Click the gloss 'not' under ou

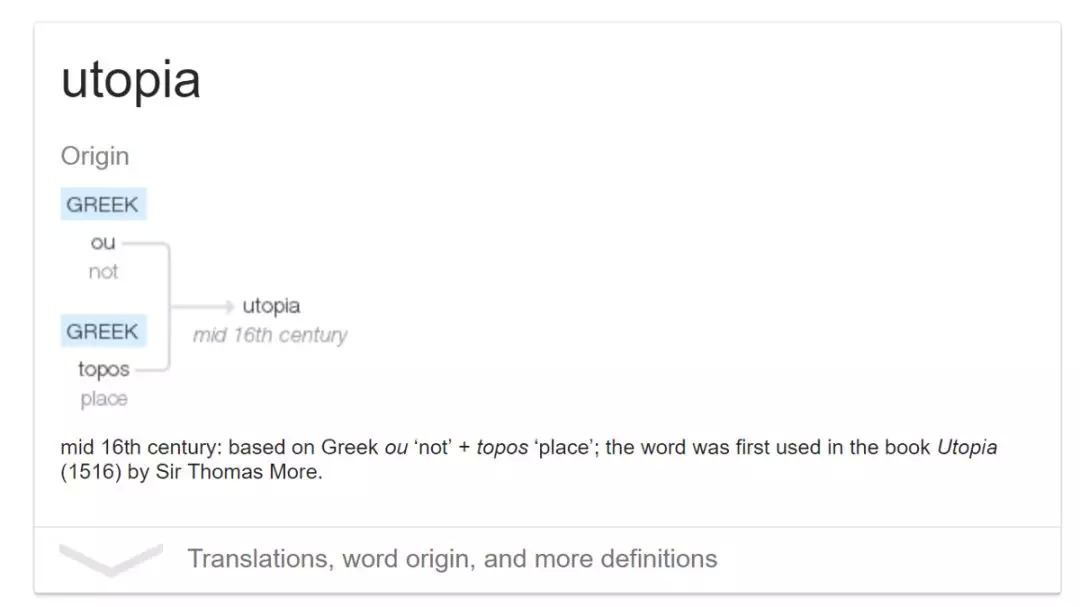(103, 271)
